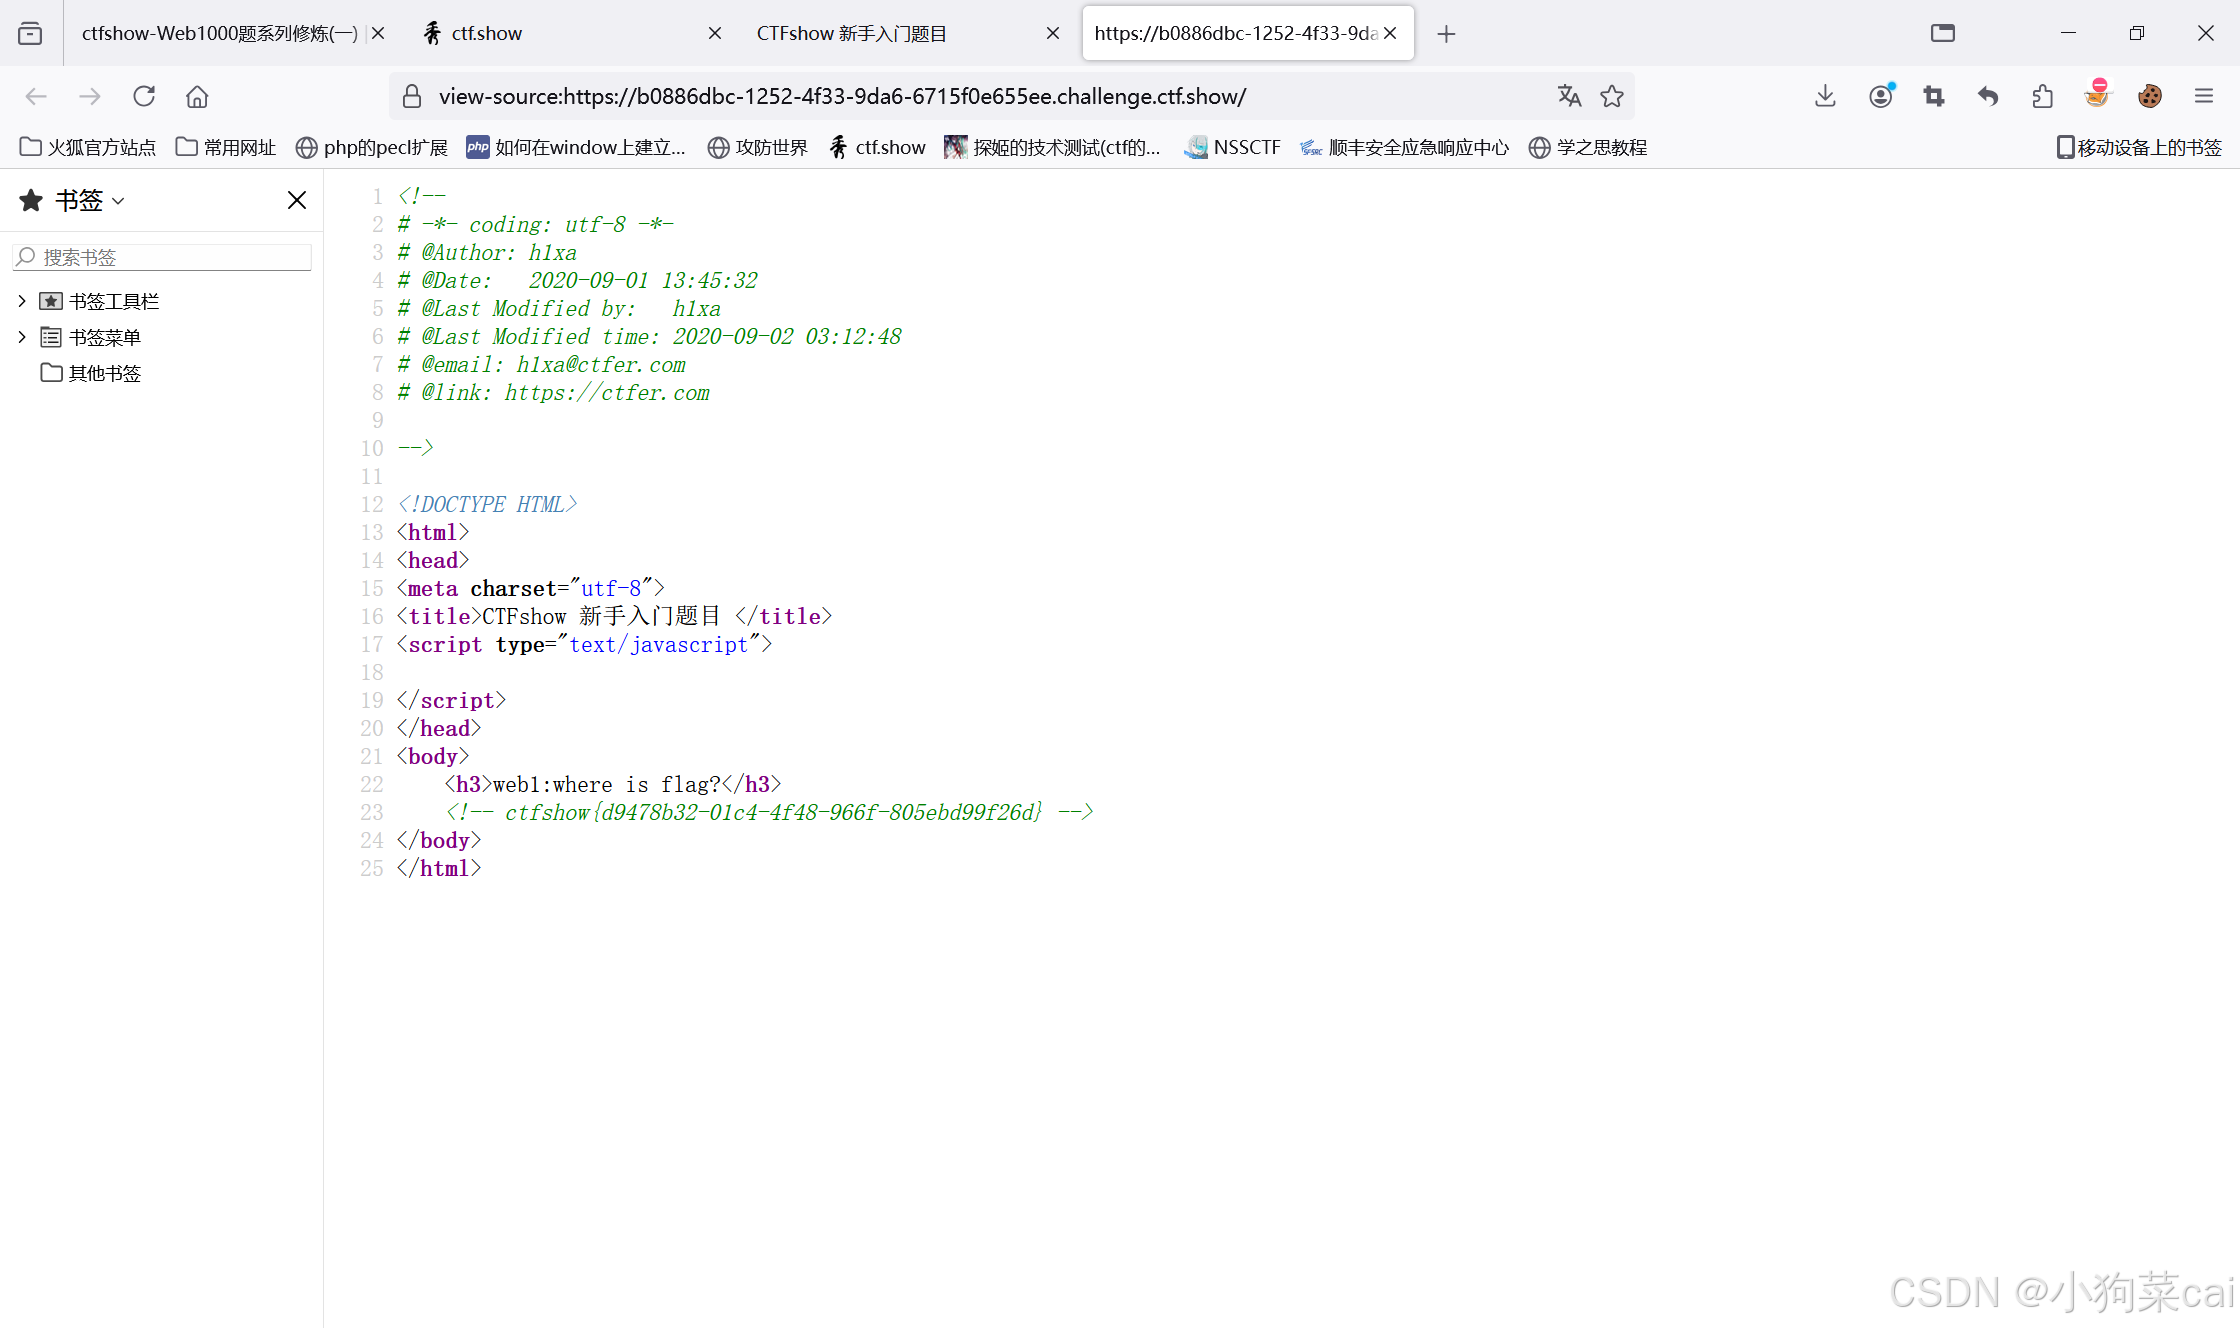
Task: Open the extensions puzzle icon
Action: pyautogui.click(x=2042, y=96)
